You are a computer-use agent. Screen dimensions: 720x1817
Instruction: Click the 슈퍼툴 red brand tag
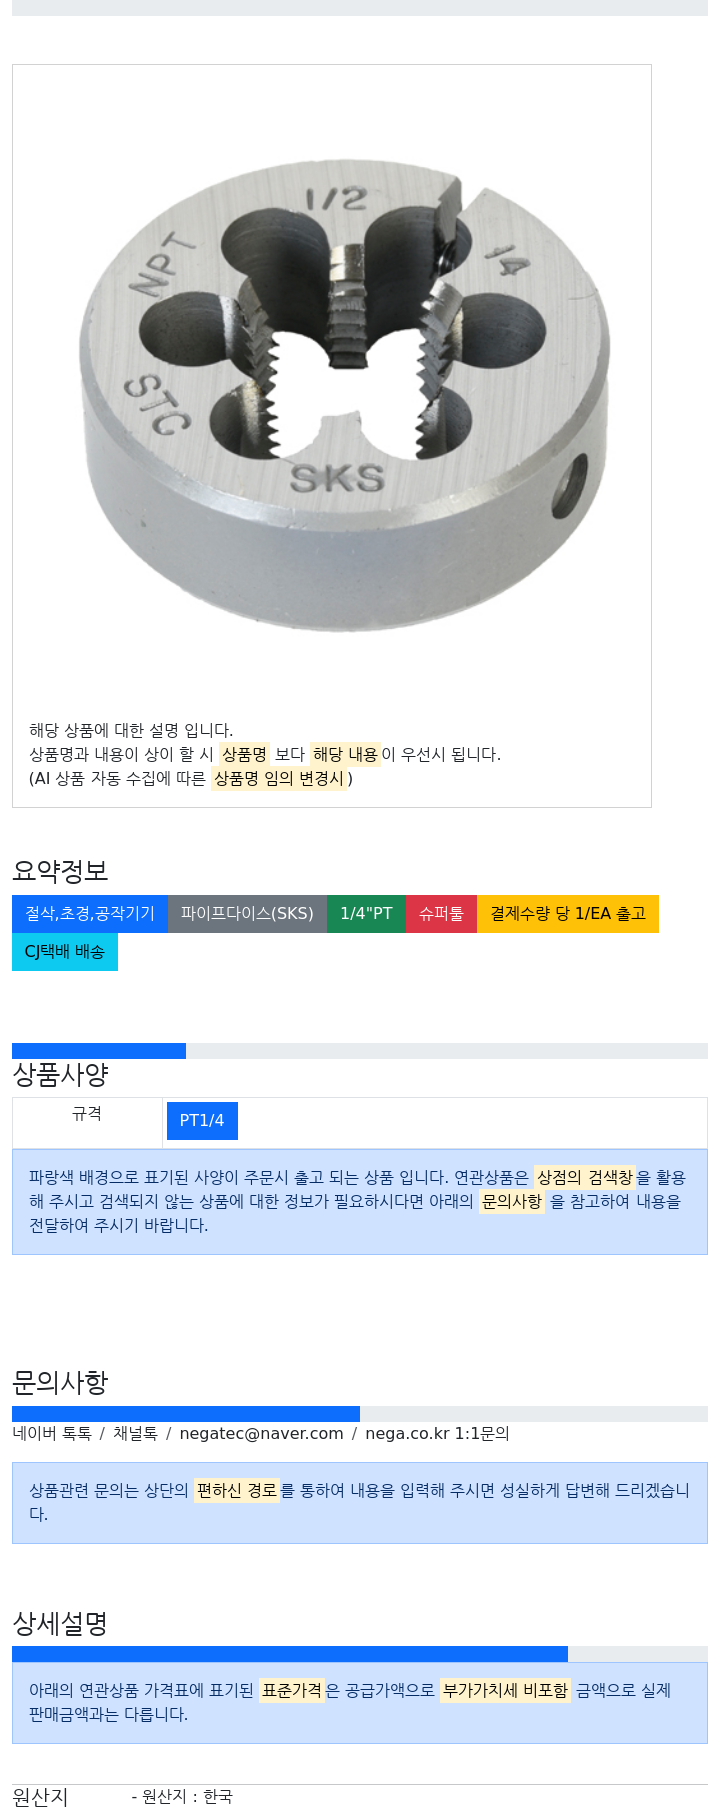pyautogui.click(x=441, y=914)
